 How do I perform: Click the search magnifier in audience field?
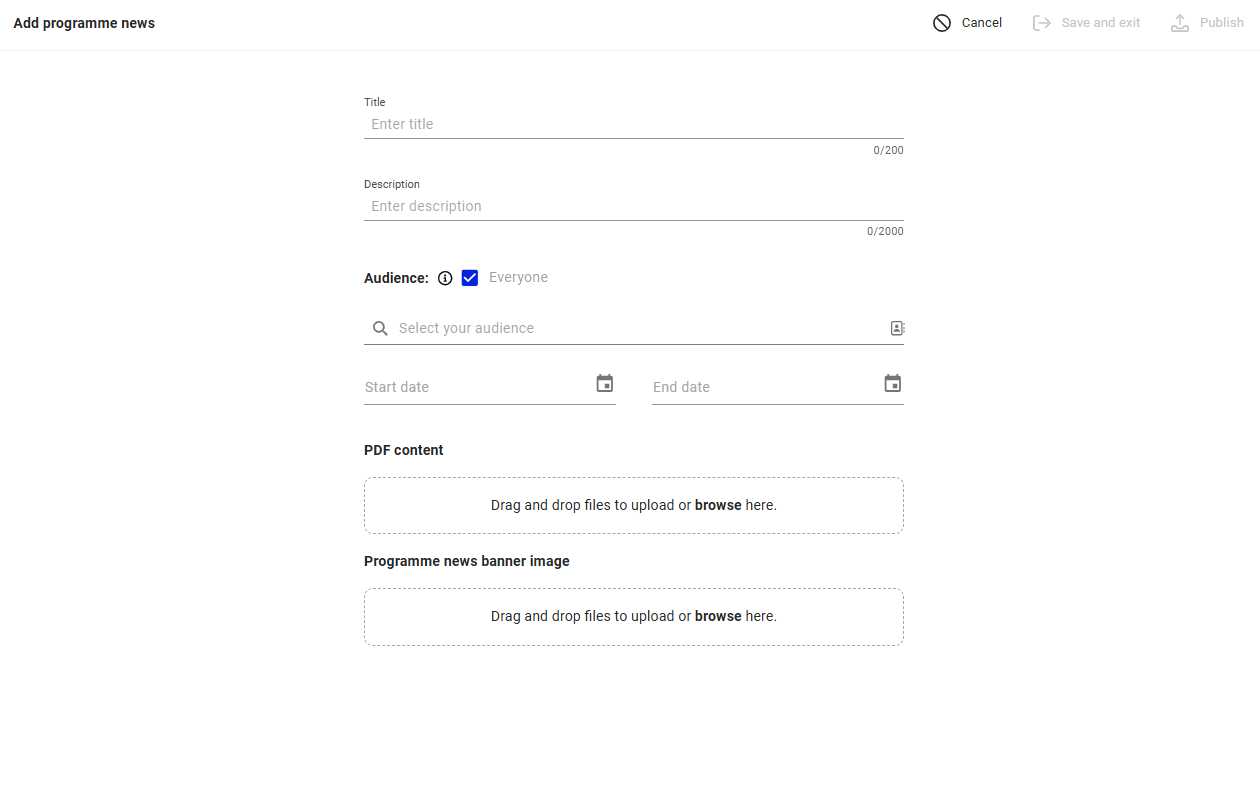point(380,328)
